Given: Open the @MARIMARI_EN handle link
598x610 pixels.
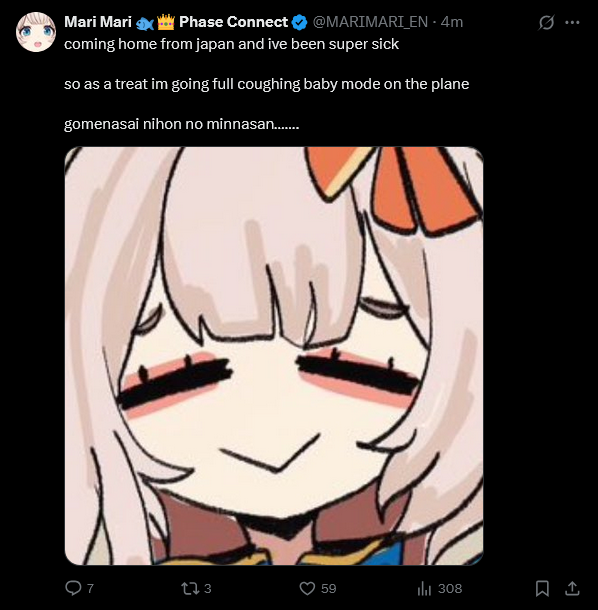Looking at the screenshot, I should pos(370,22).
